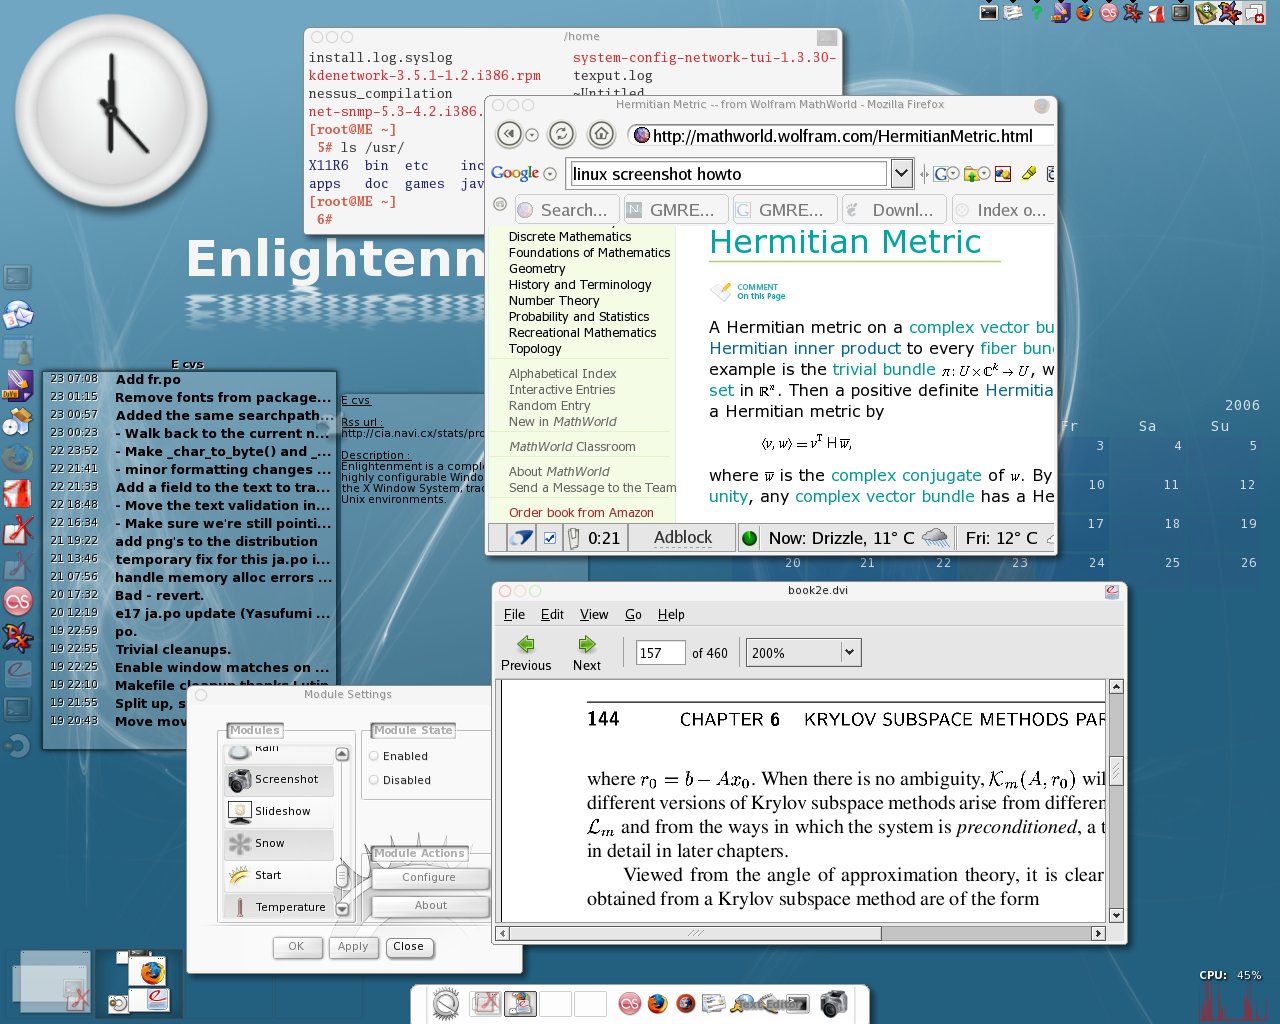The height and width of the screenshot is (1024, 1280).
Task: Click the About button under Module Actions
Action: click(430, 905)
